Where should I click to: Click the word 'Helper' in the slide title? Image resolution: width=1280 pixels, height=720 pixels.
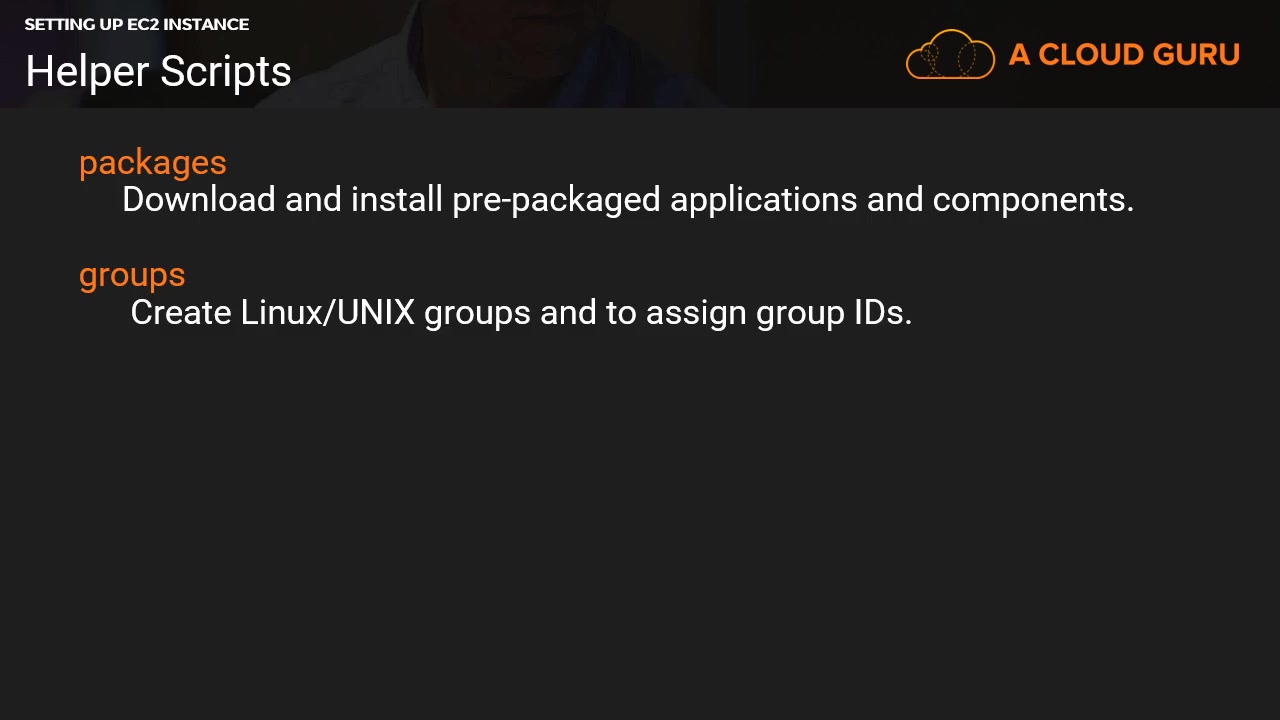click(x=87, y=72)
